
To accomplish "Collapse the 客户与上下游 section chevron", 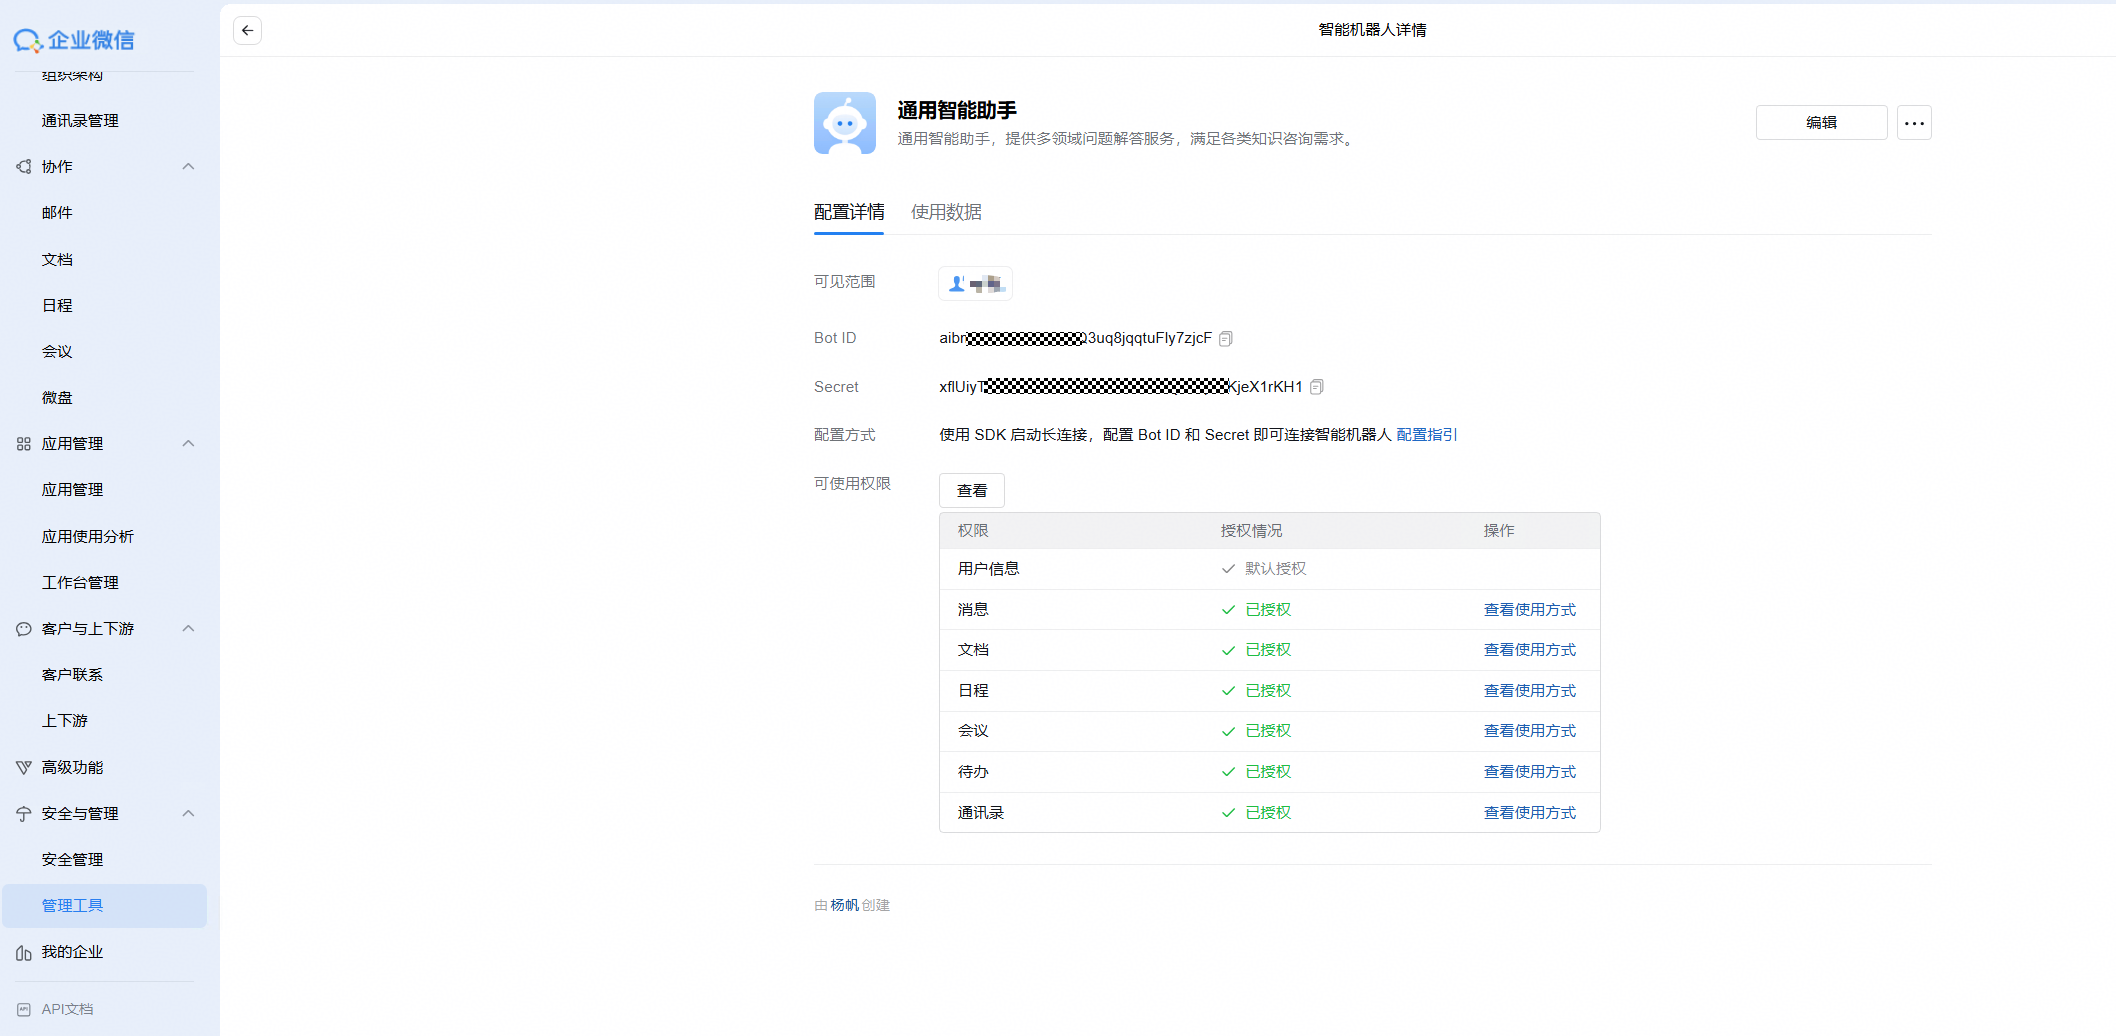I will point(188,629).
